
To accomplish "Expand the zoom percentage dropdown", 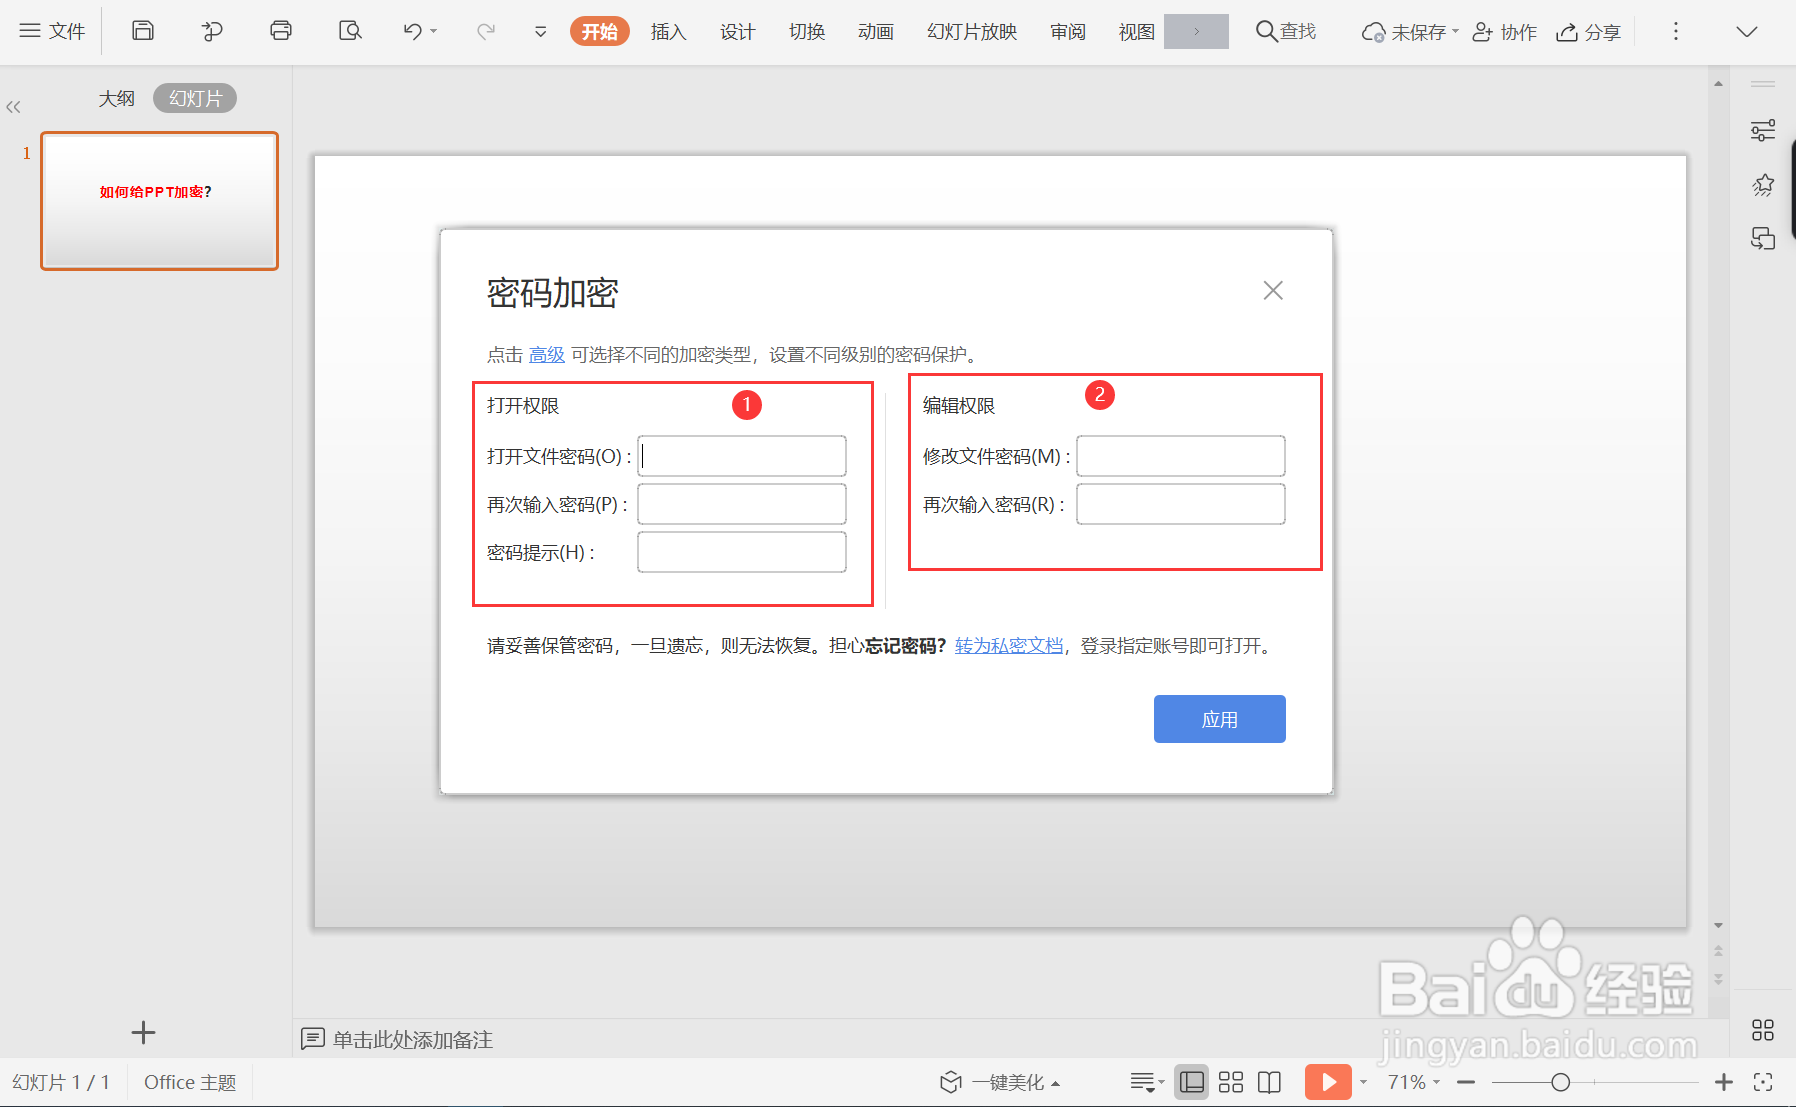I will (1437, 1081).
